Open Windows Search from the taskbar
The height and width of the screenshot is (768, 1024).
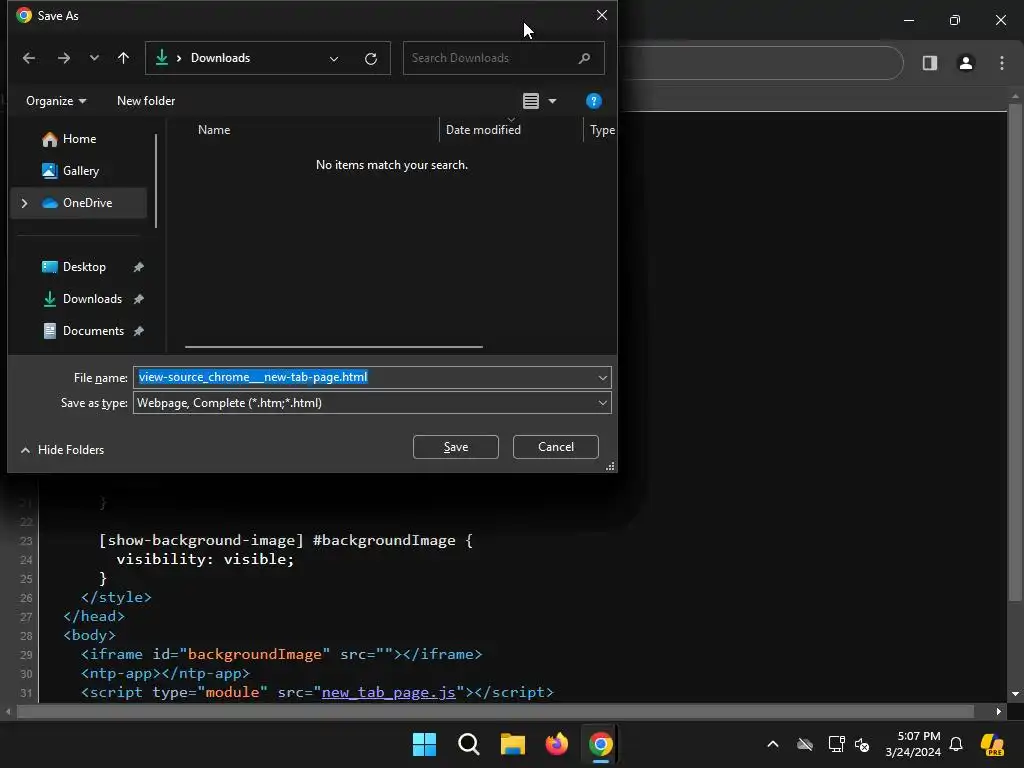(469, 744)
